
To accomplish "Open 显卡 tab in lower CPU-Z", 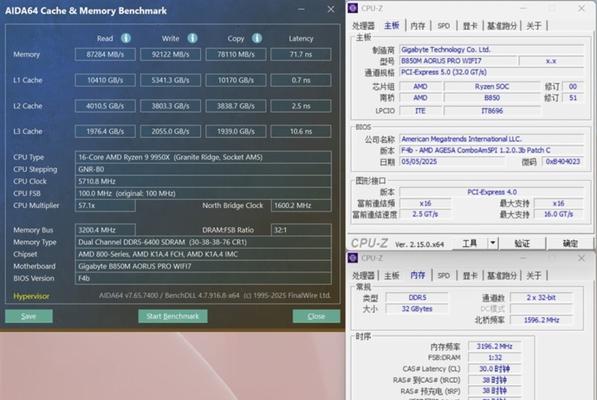I will 470,276.
